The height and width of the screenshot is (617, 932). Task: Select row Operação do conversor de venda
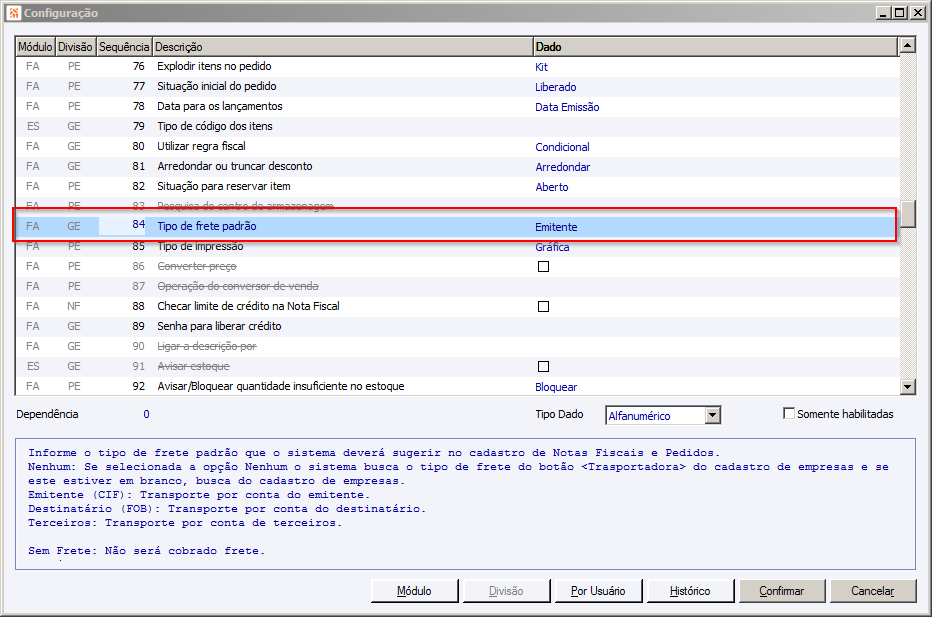pos(456,286)
